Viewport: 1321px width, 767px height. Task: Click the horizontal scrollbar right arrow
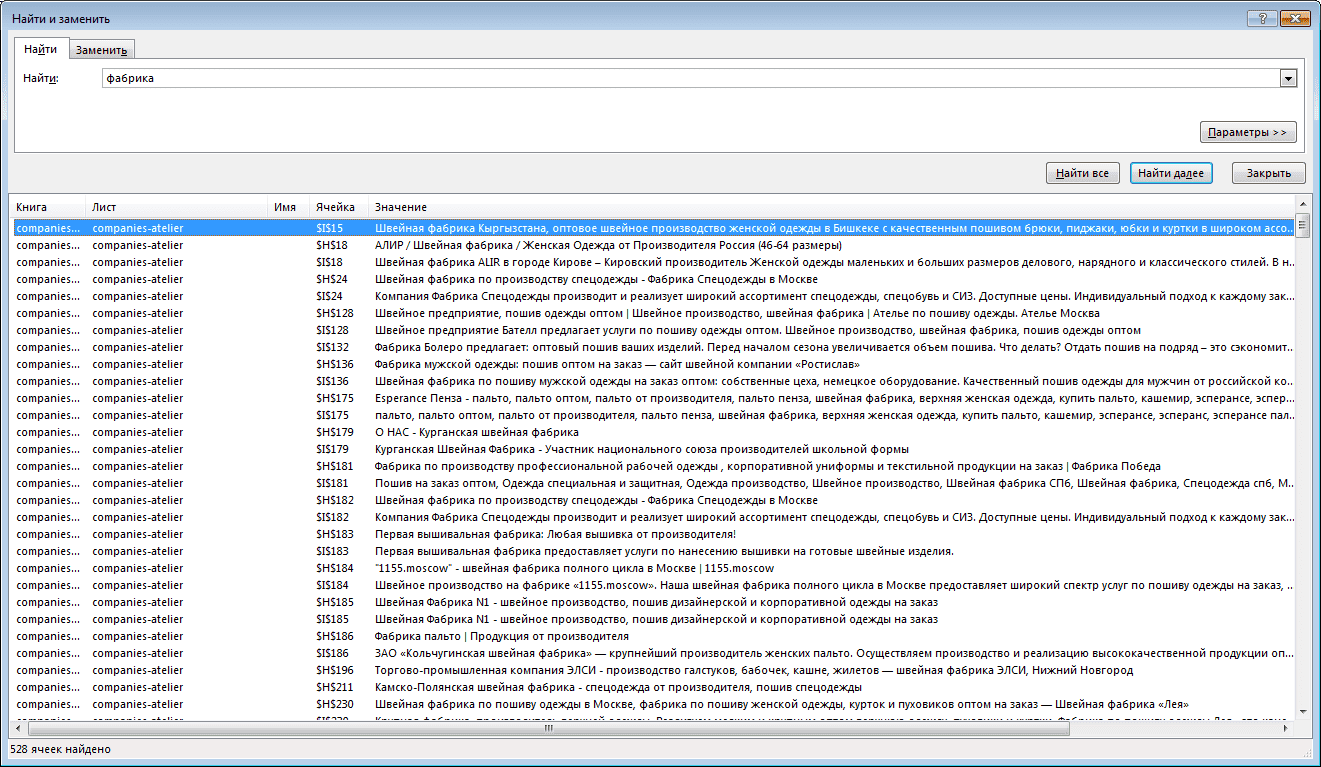pos(1287,728)
